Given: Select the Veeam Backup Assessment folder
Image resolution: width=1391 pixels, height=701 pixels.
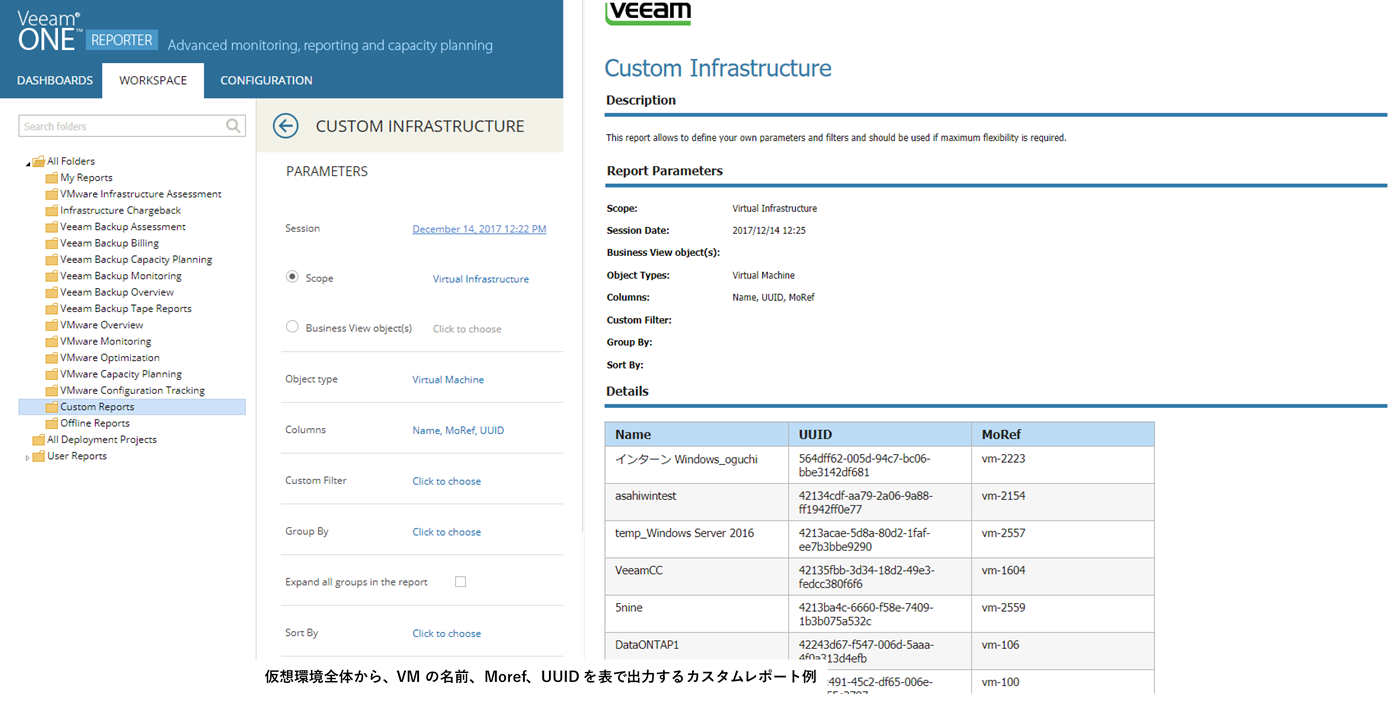Looking at the screenshot, I should [123, 227].
